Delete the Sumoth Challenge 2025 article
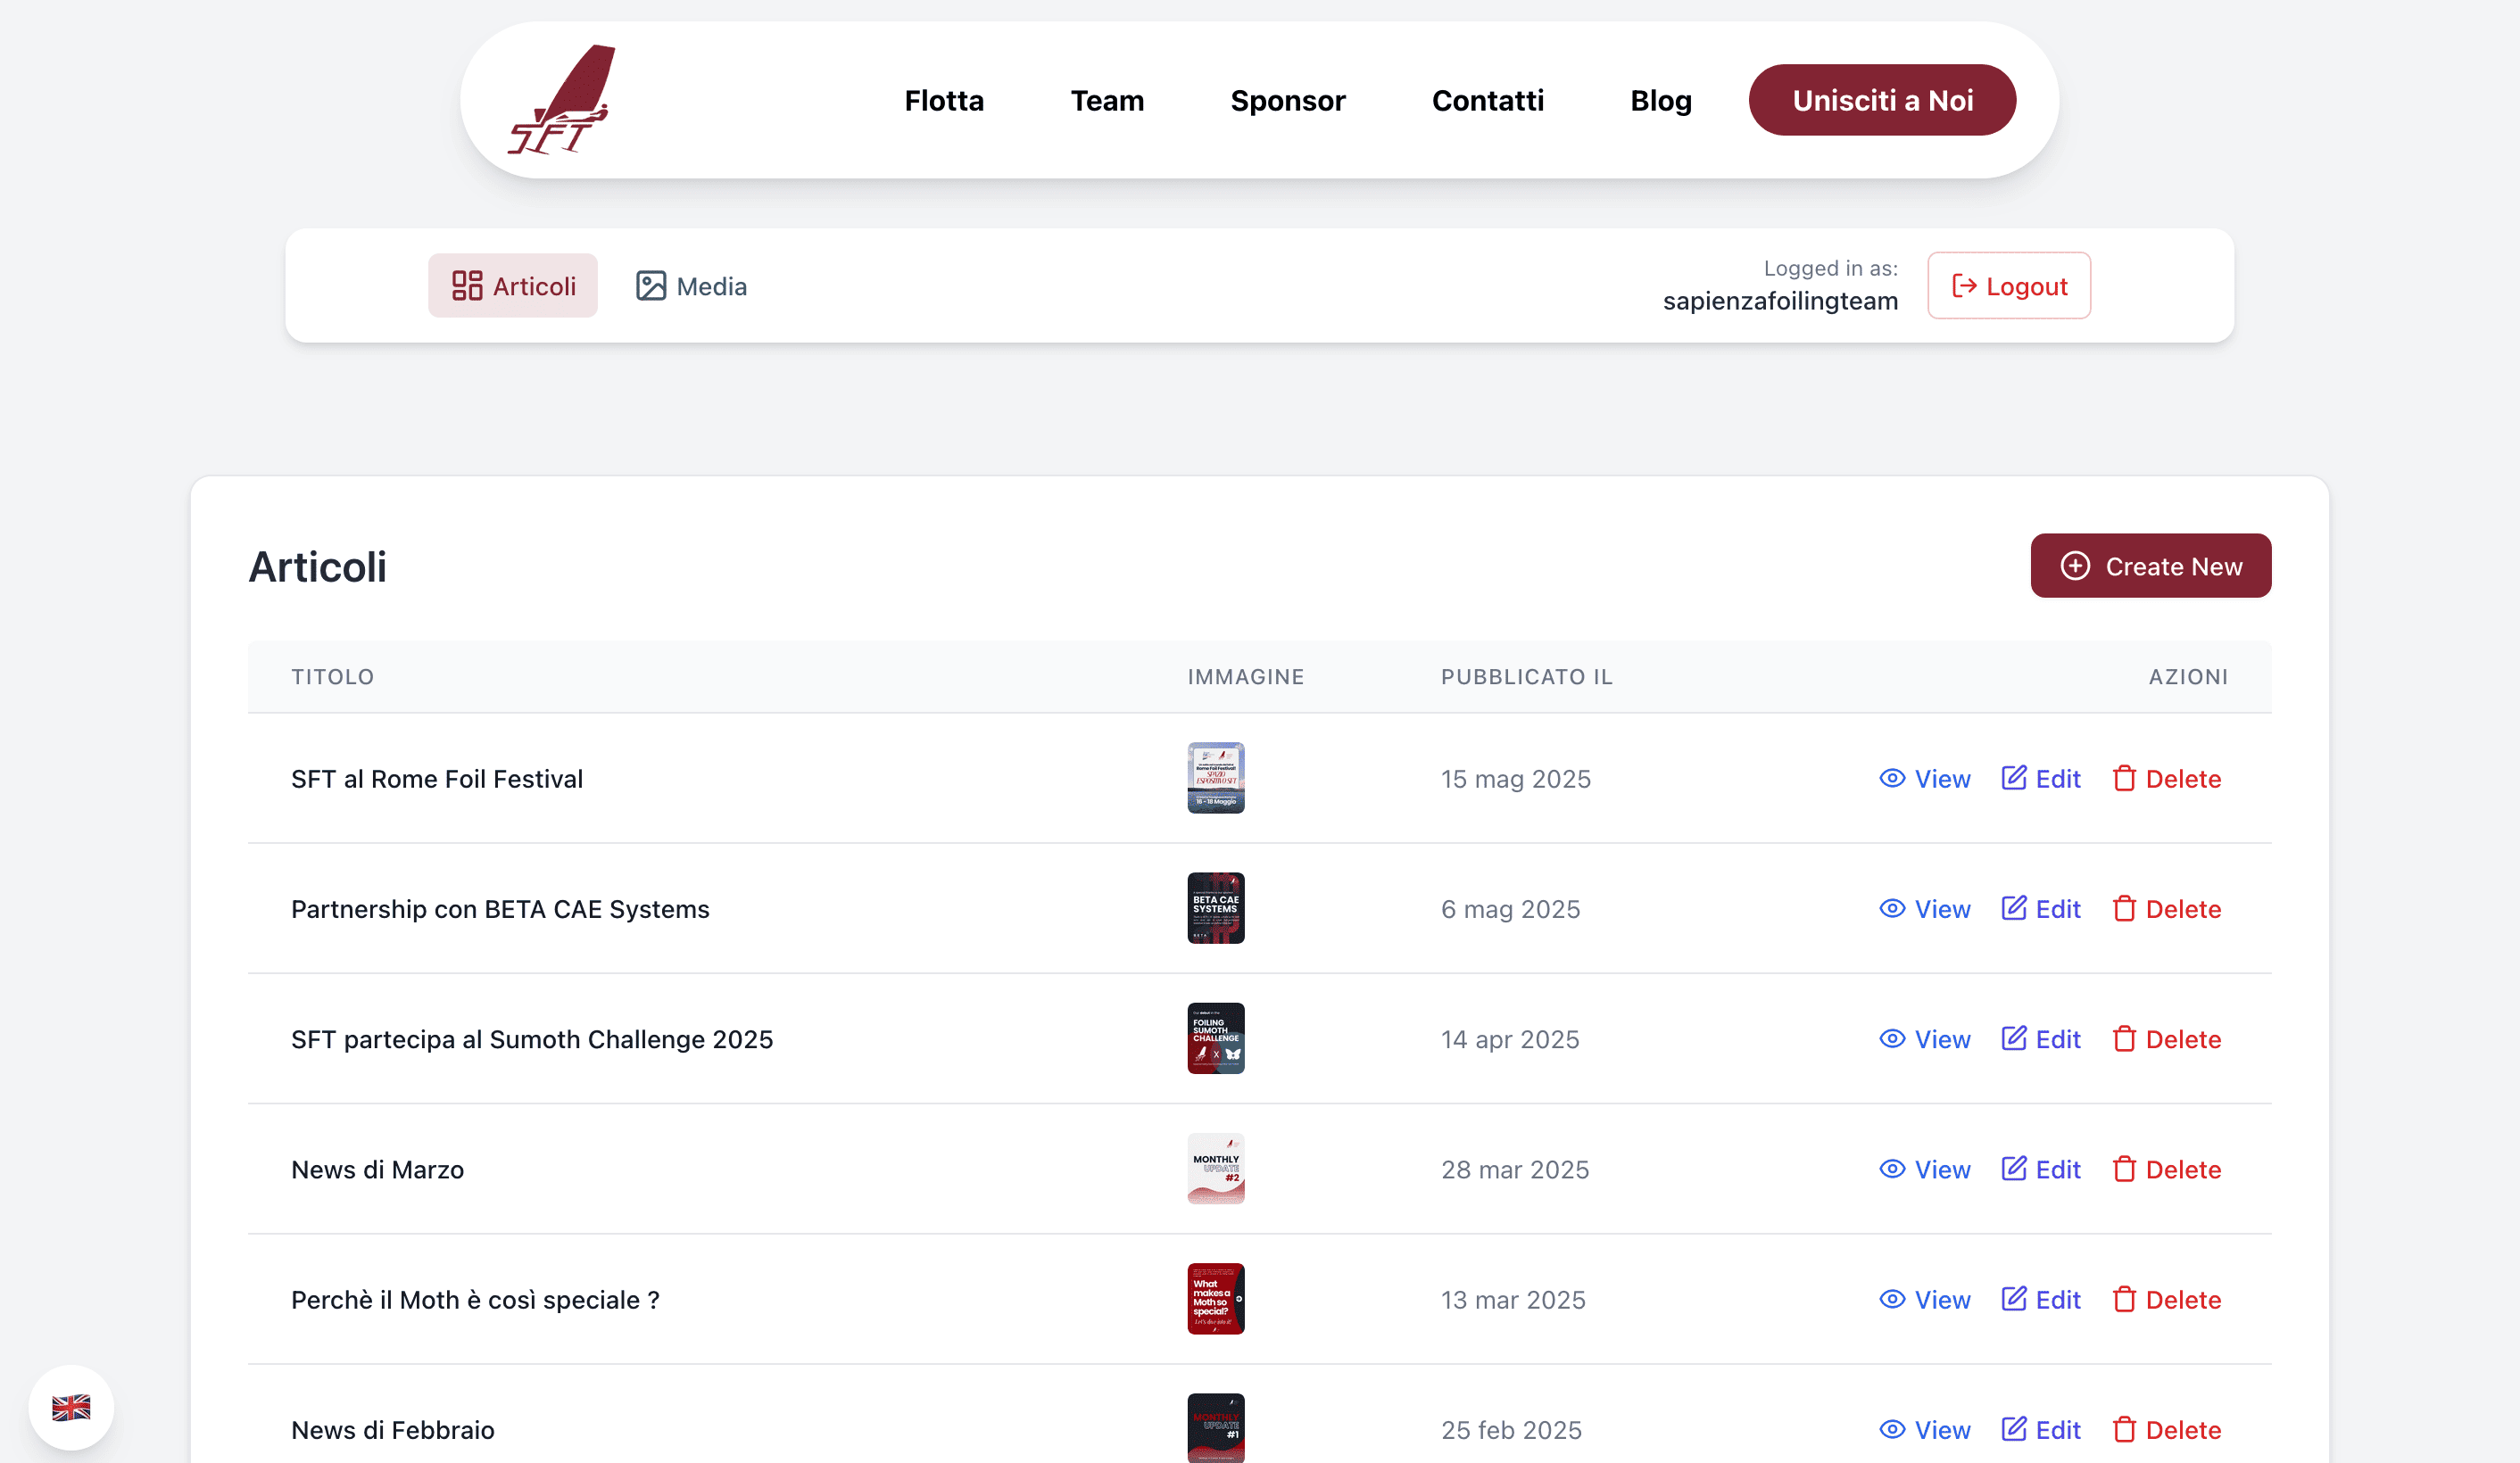 point(2167,1038)
